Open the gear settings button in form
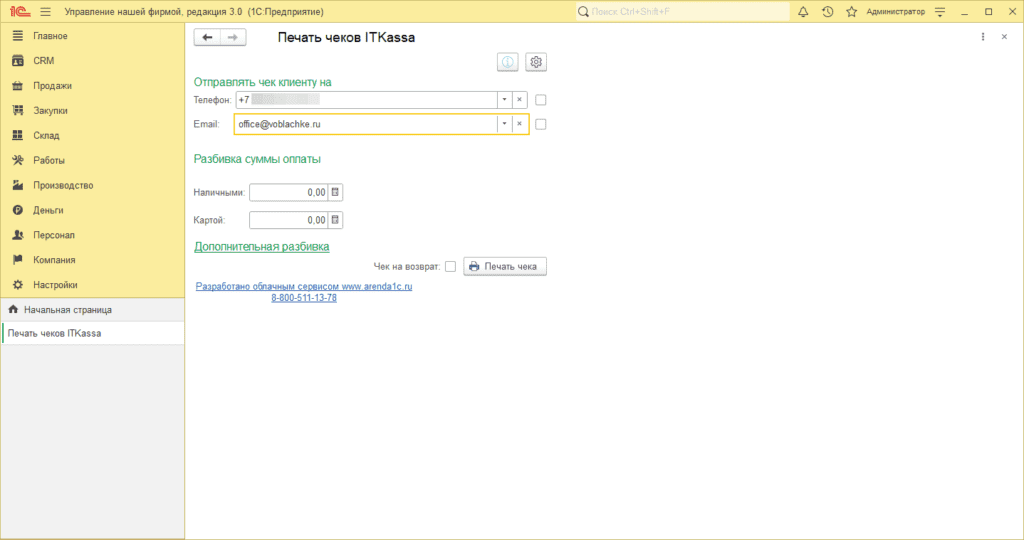This screenshot has height=540, width=1024. 536,62
